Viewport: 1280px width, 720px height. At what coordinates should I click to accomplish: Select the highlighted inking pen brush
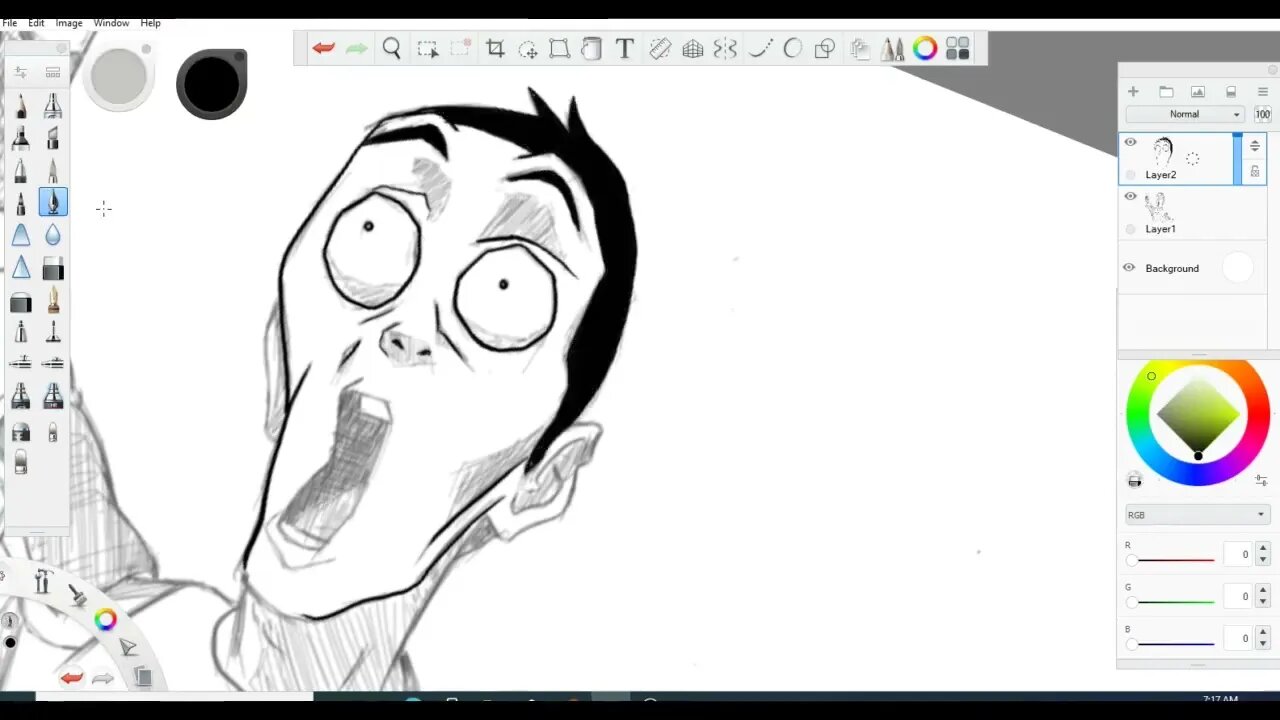(x=53, y=202)
